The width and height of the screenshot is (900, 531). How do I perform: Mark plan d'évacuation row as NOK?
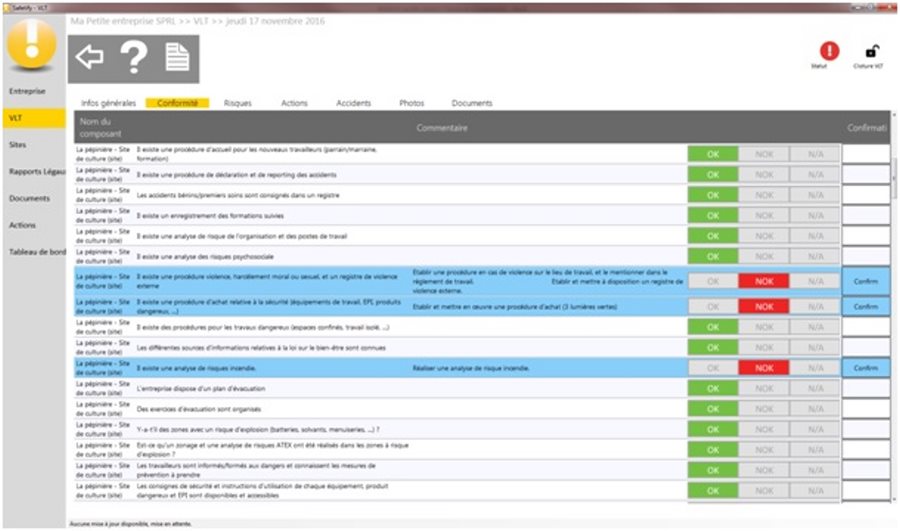click(x=764, y=389)
